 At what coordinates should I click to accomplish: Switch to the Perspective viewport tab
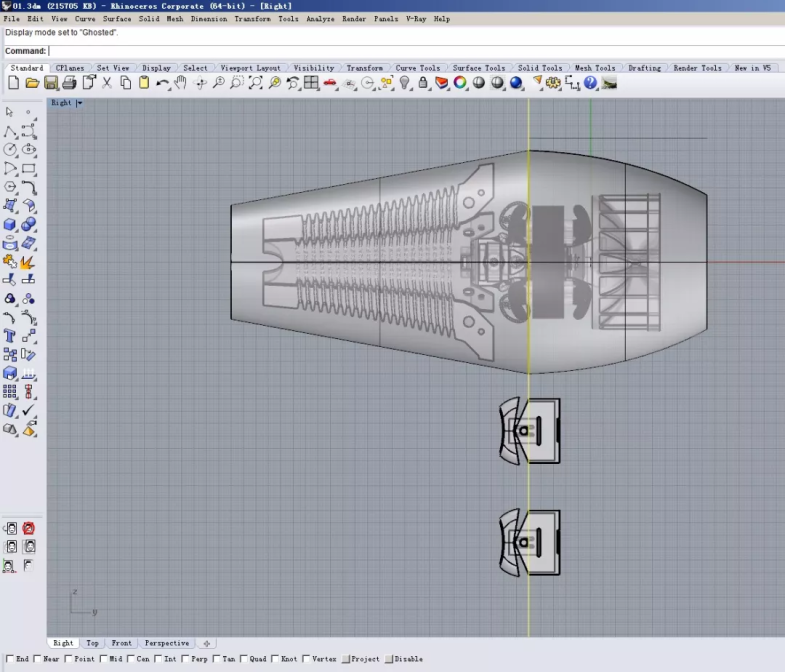click(166, 643)
